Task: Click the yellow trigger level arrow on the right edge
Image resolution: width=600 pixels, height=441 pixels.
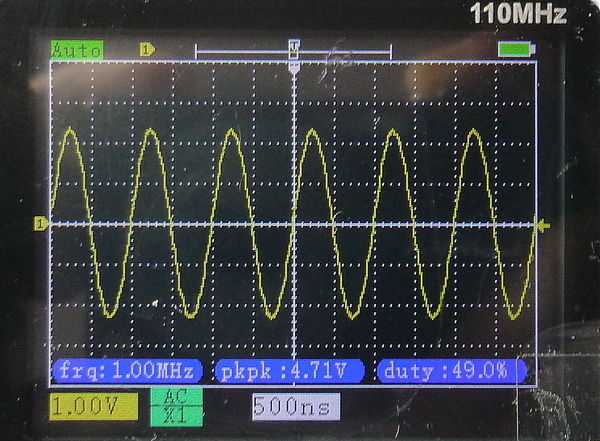Action: pos(543,226)
